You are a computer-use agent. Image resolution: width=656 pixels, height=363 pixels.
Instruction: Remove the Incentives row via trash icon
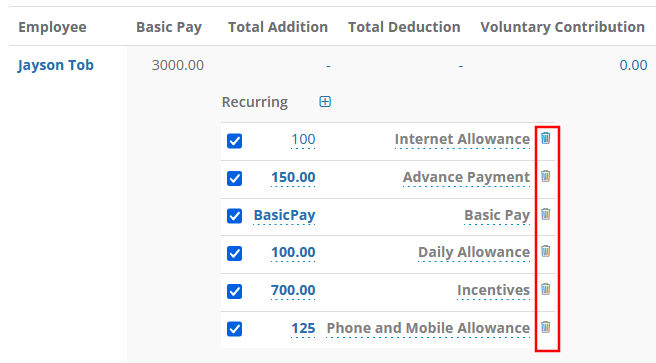[x=546, y=289]
